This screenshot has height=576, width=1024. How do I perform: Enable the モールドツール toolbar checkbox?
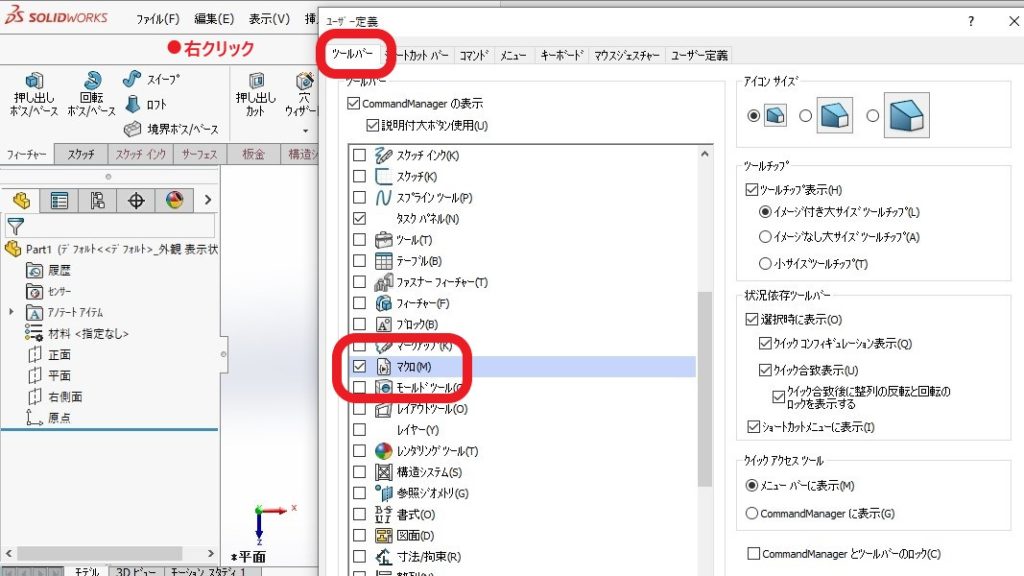point(359,388)
